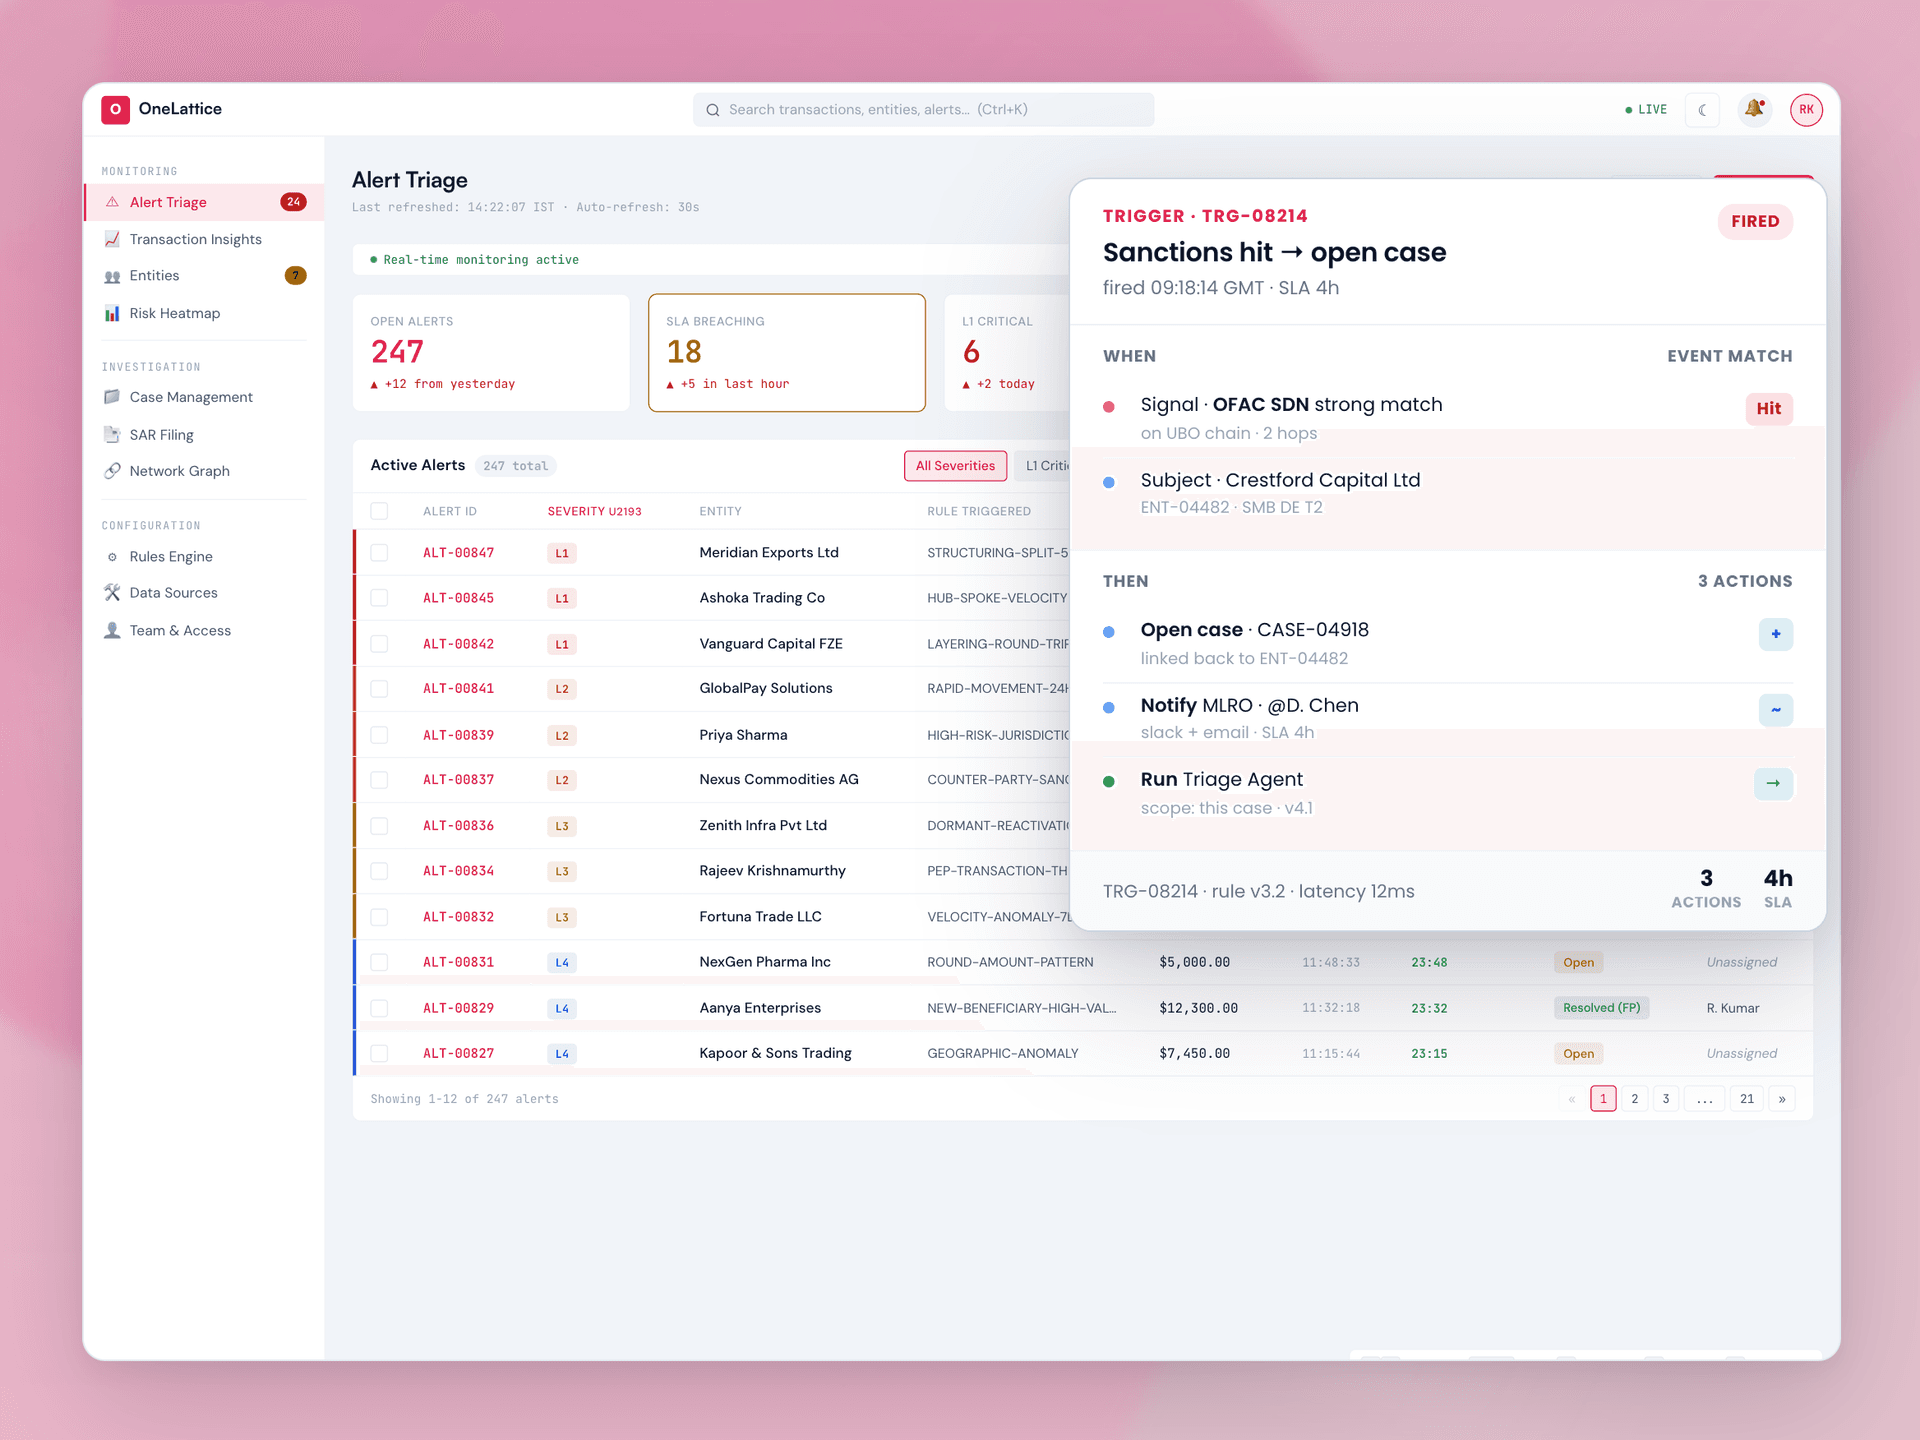The width and height of the screenshot is (1920, 1440).
Task: Toggle dark mode moon icon
Action: (1702, 110)
